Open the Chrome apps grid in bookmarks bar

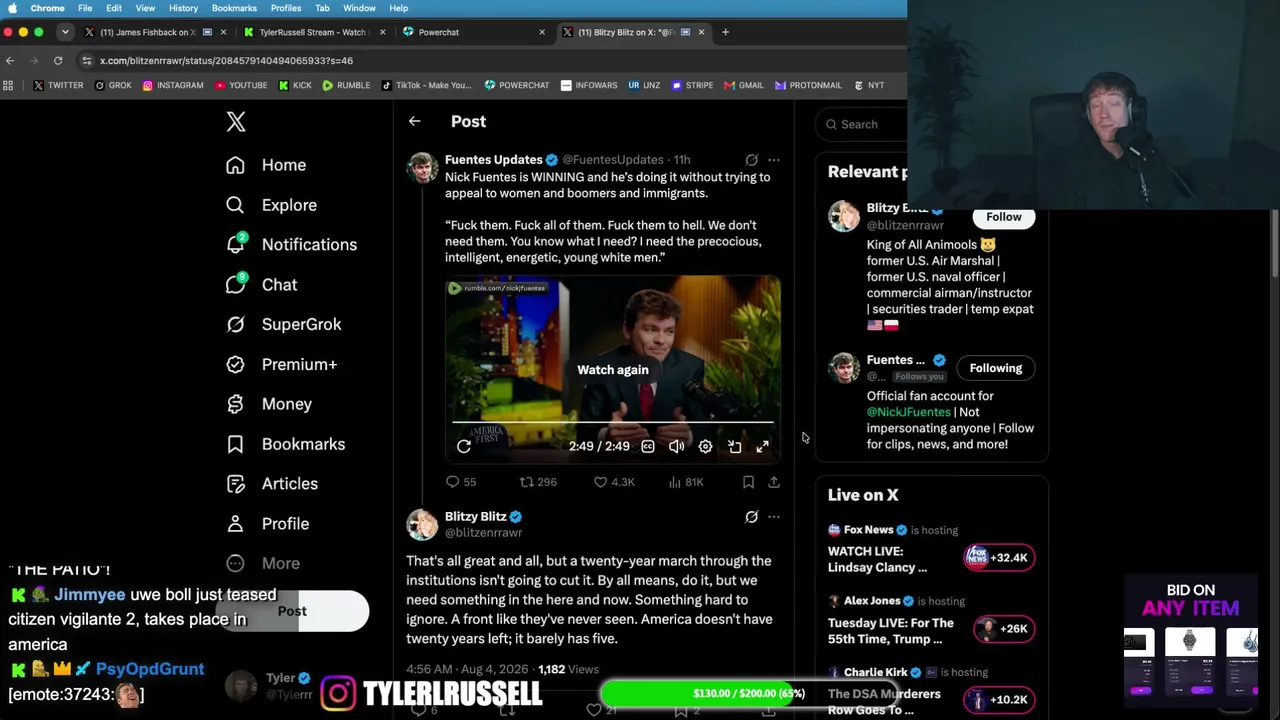(x=9, y=85)
